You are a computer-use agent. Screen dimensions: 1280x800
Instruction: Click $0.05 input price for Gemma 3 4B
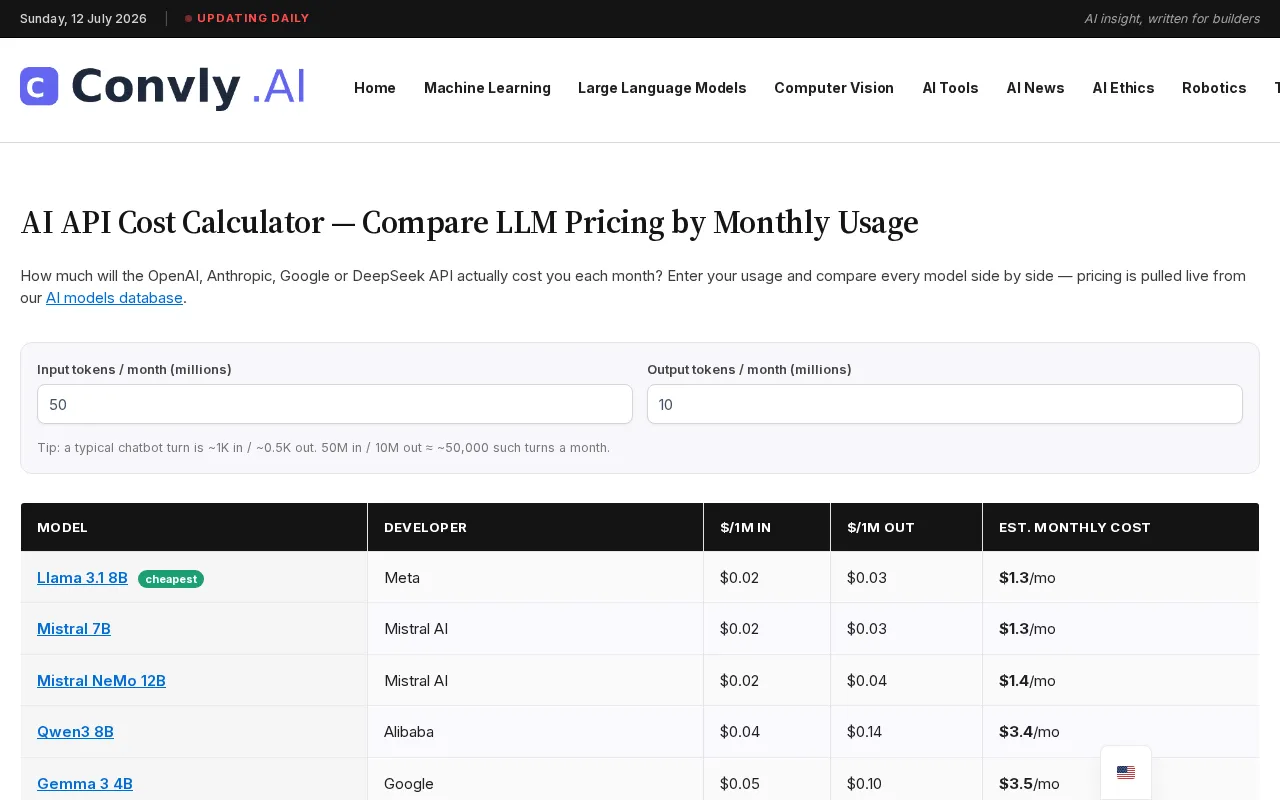click(740, 784)
